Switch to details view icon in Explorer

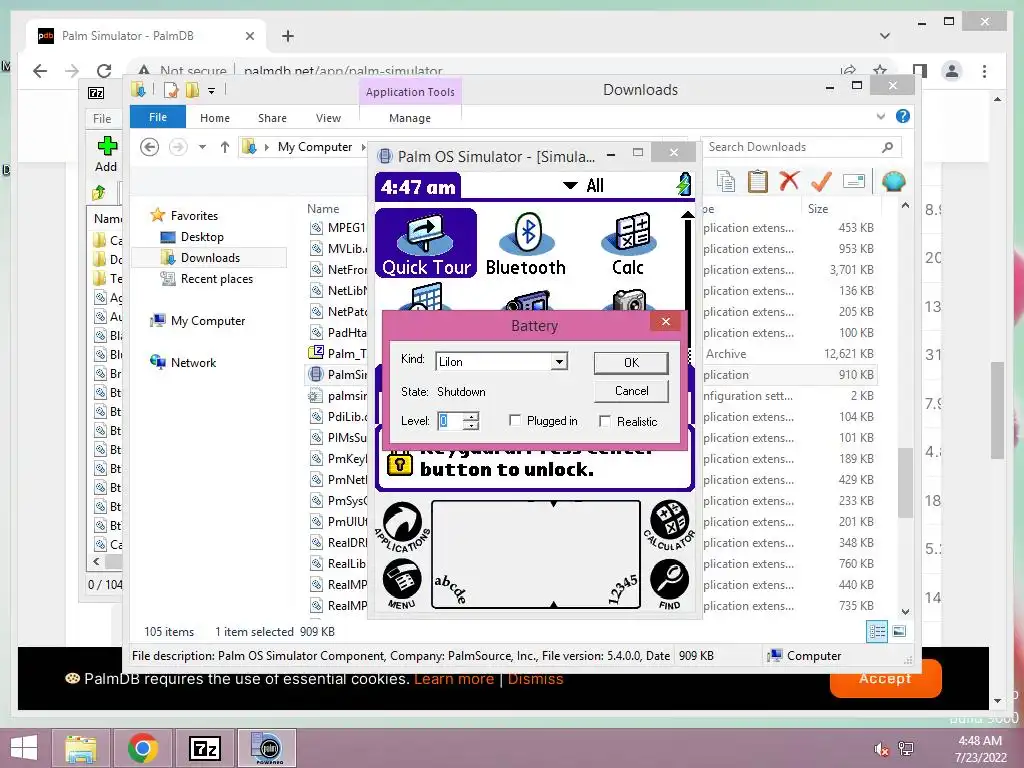(x=877, y=631)
